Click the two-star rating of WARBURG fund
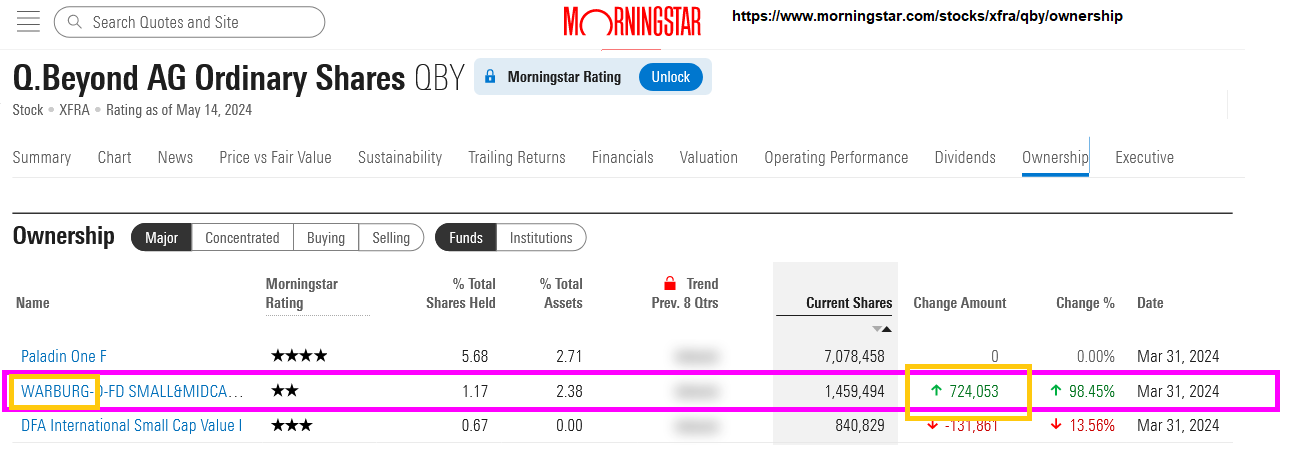Image resolution: width=1297 pixels, height=470 pixels. pyautogui.click(x=285, y=391)
